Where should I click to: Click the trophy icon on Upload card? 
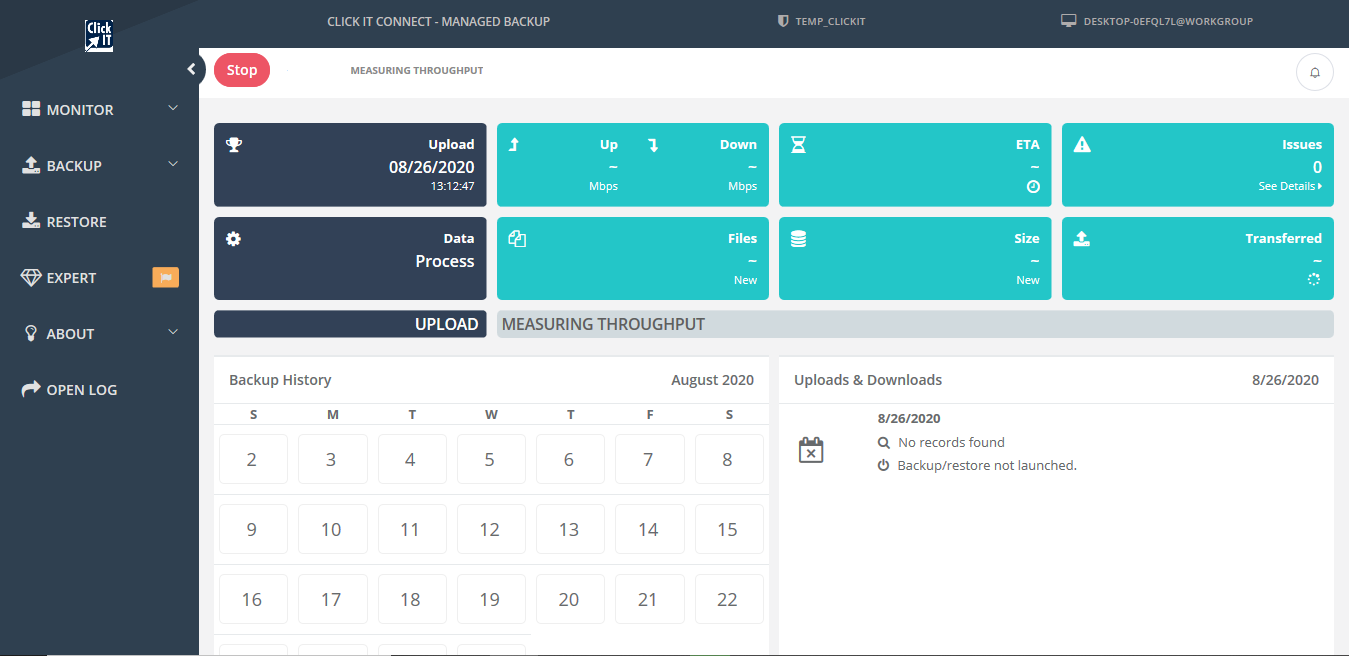234,145
